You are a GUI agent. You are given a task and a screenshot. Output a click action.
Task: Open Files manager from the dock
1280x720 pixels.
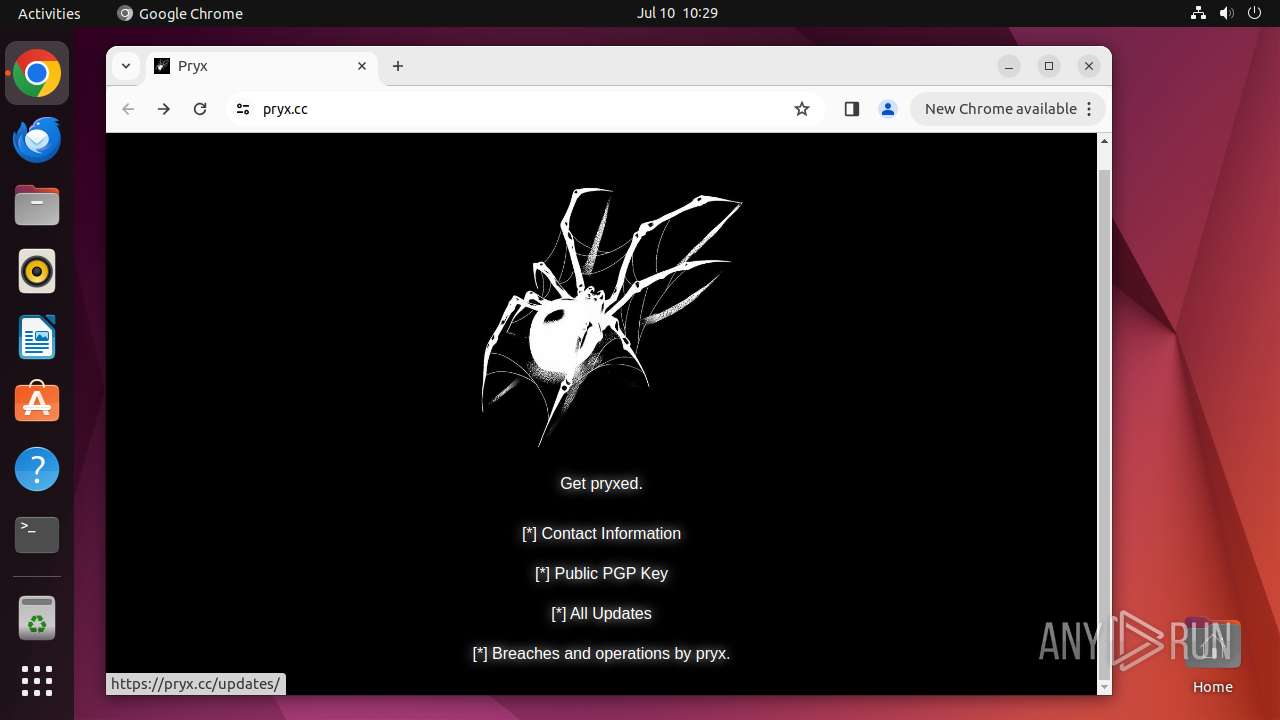37,206
